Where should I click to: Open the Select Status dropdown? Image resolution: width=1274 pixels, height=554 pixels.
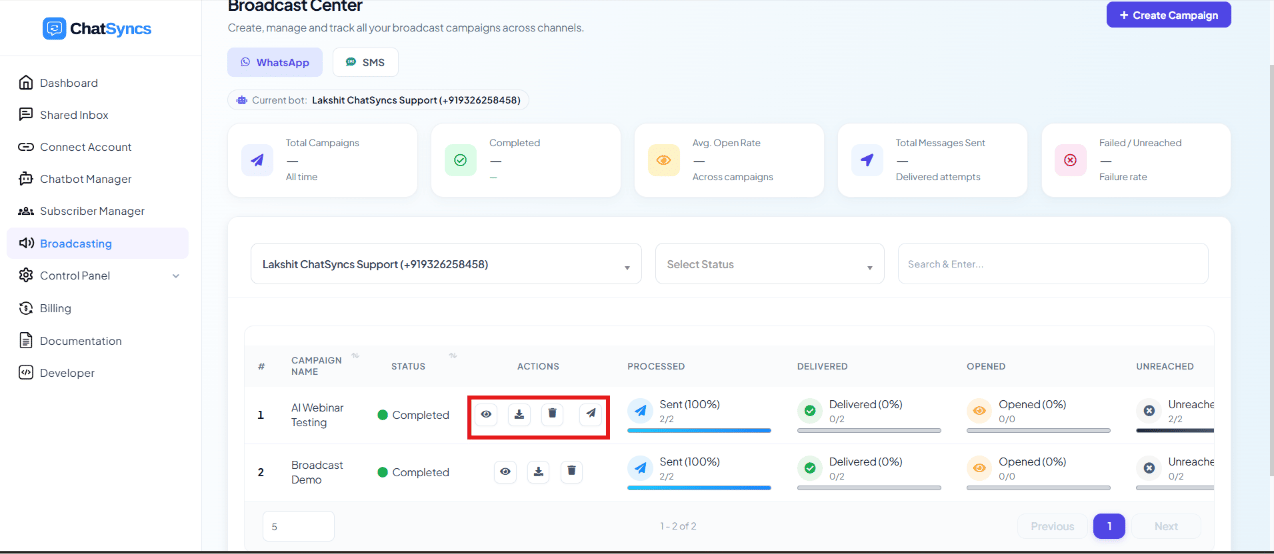(x=770, y=264)
